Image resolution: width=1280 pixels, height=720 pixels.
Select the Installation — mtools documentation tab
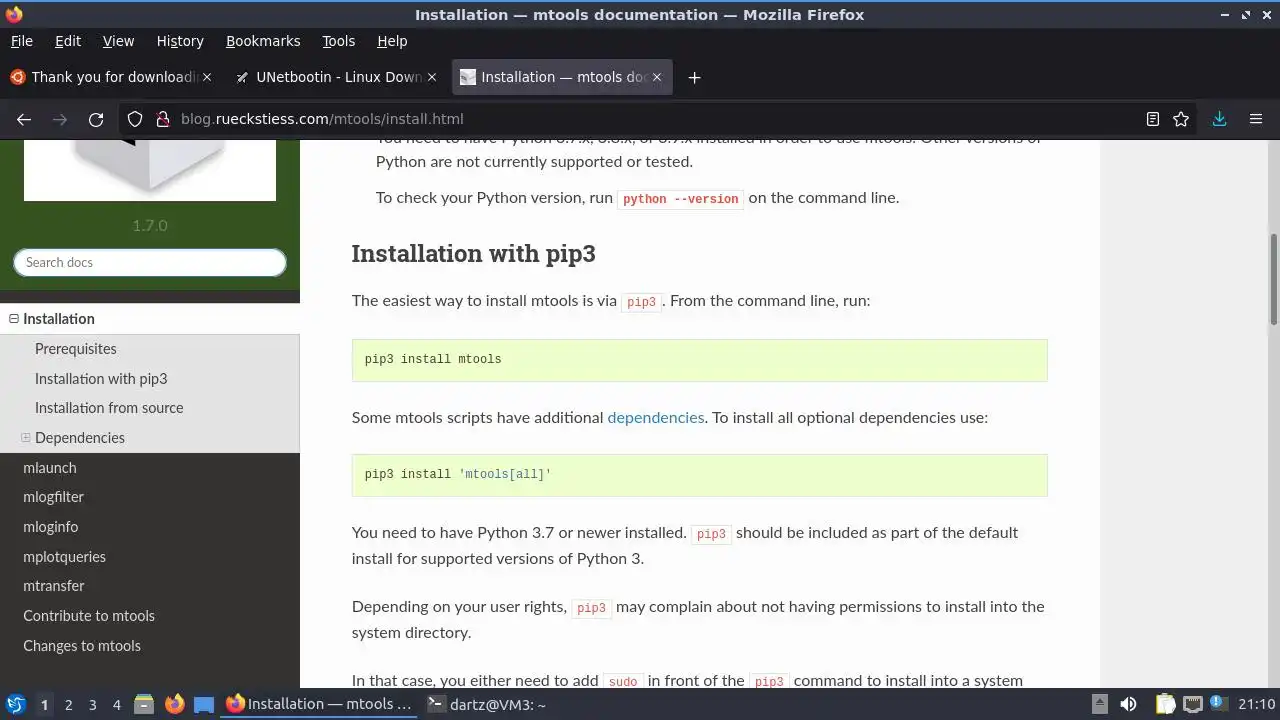[562, 77]
